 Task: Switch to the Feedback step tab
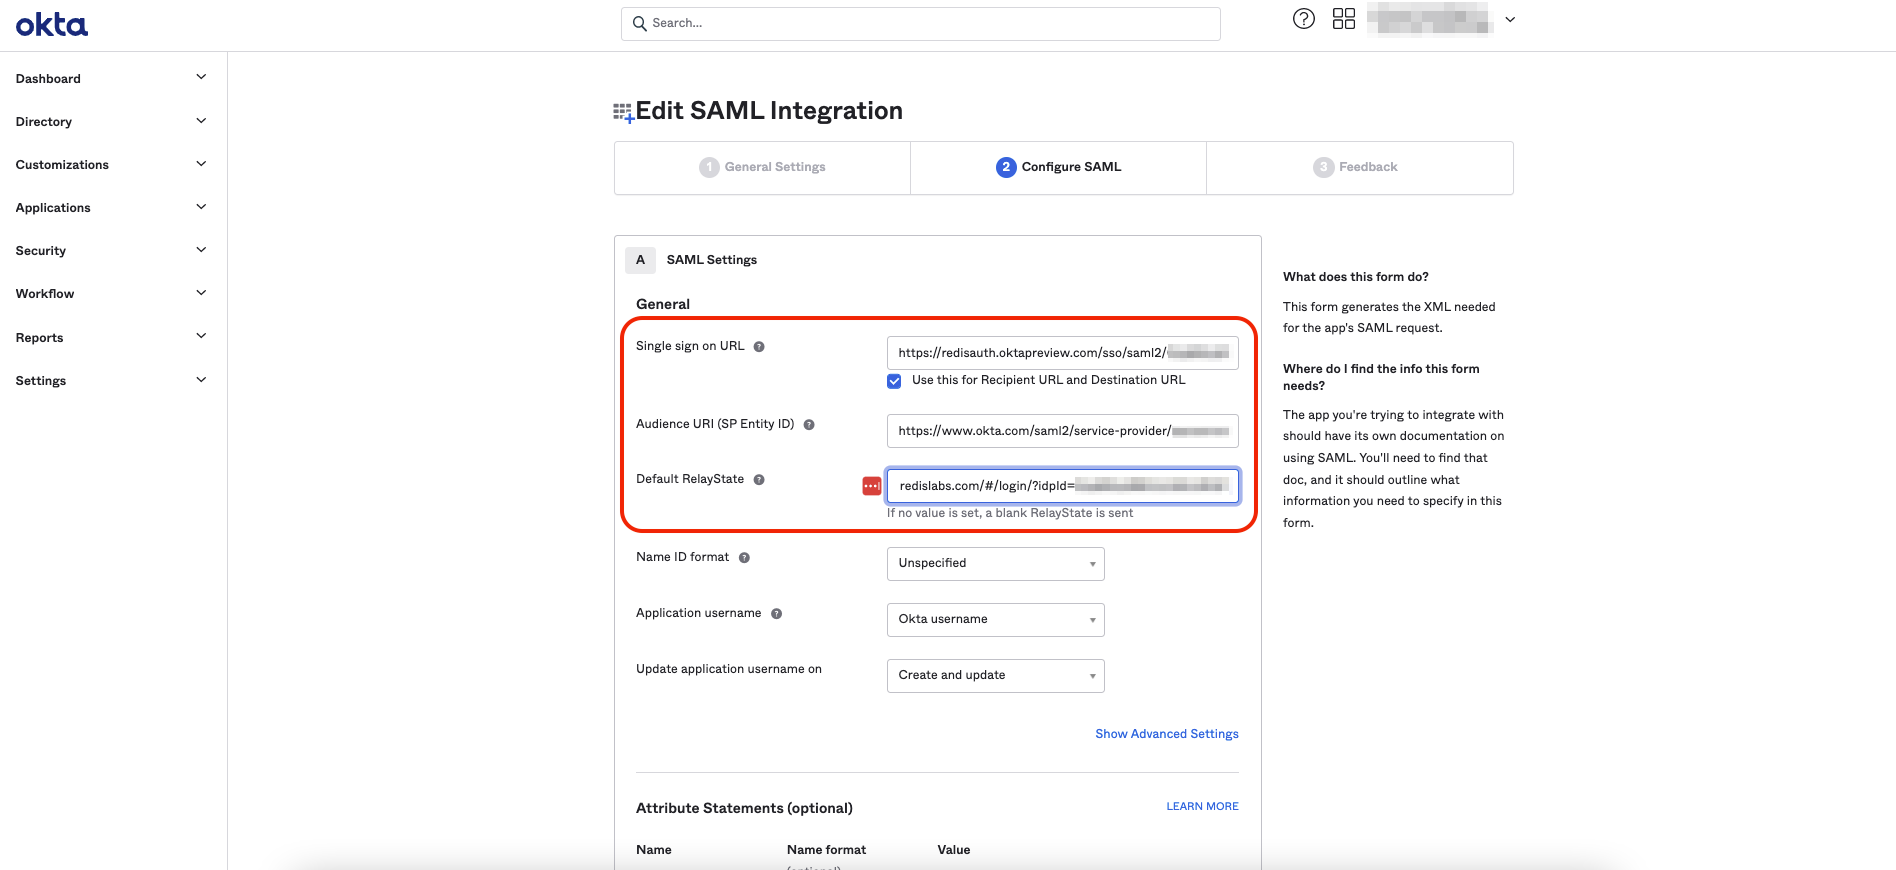click(1356, 167)
